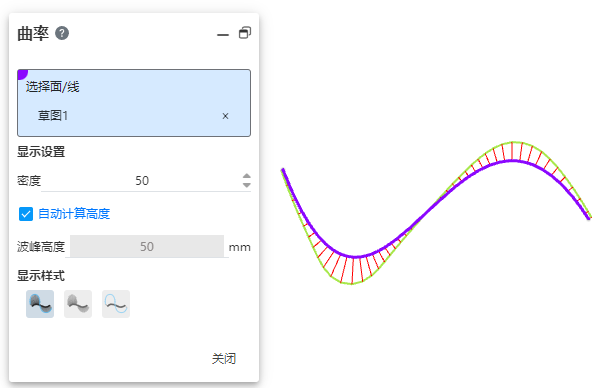The height and width of the screenshot is (388, 598).
Task: Select blue outline-only display style icon
Action: [x=116, y=304]
